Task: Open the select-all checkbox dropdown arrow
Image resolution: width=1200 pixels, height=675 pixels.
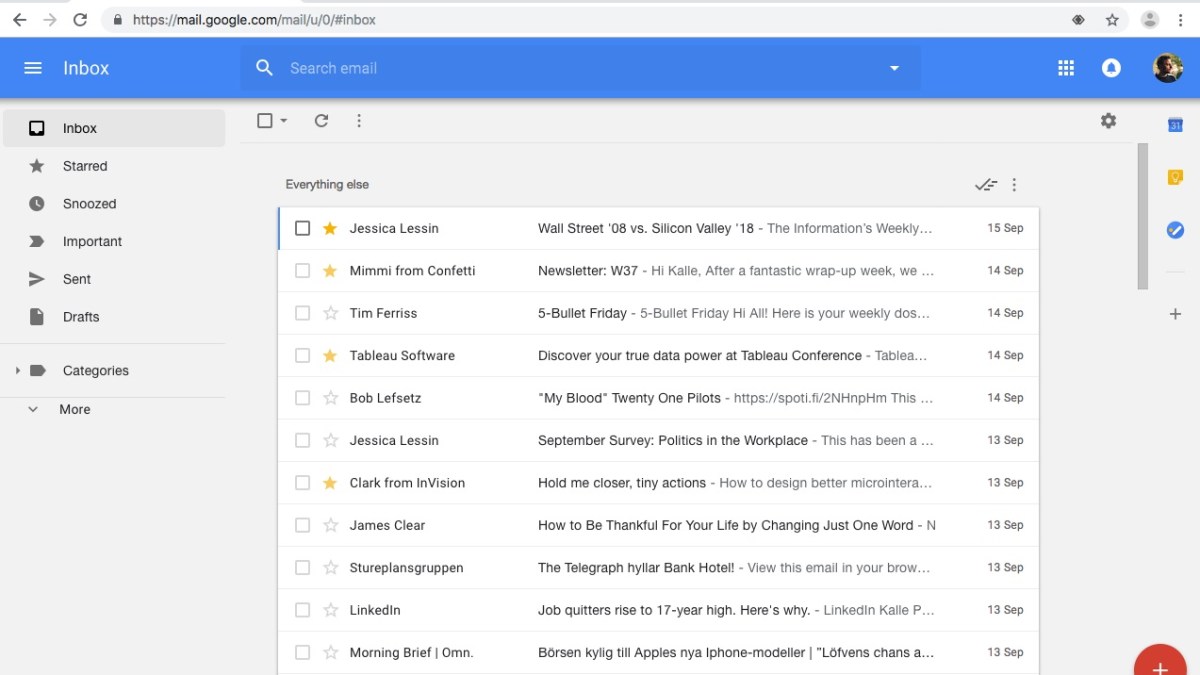Action: pyautogui.click(x=284, y=121)
